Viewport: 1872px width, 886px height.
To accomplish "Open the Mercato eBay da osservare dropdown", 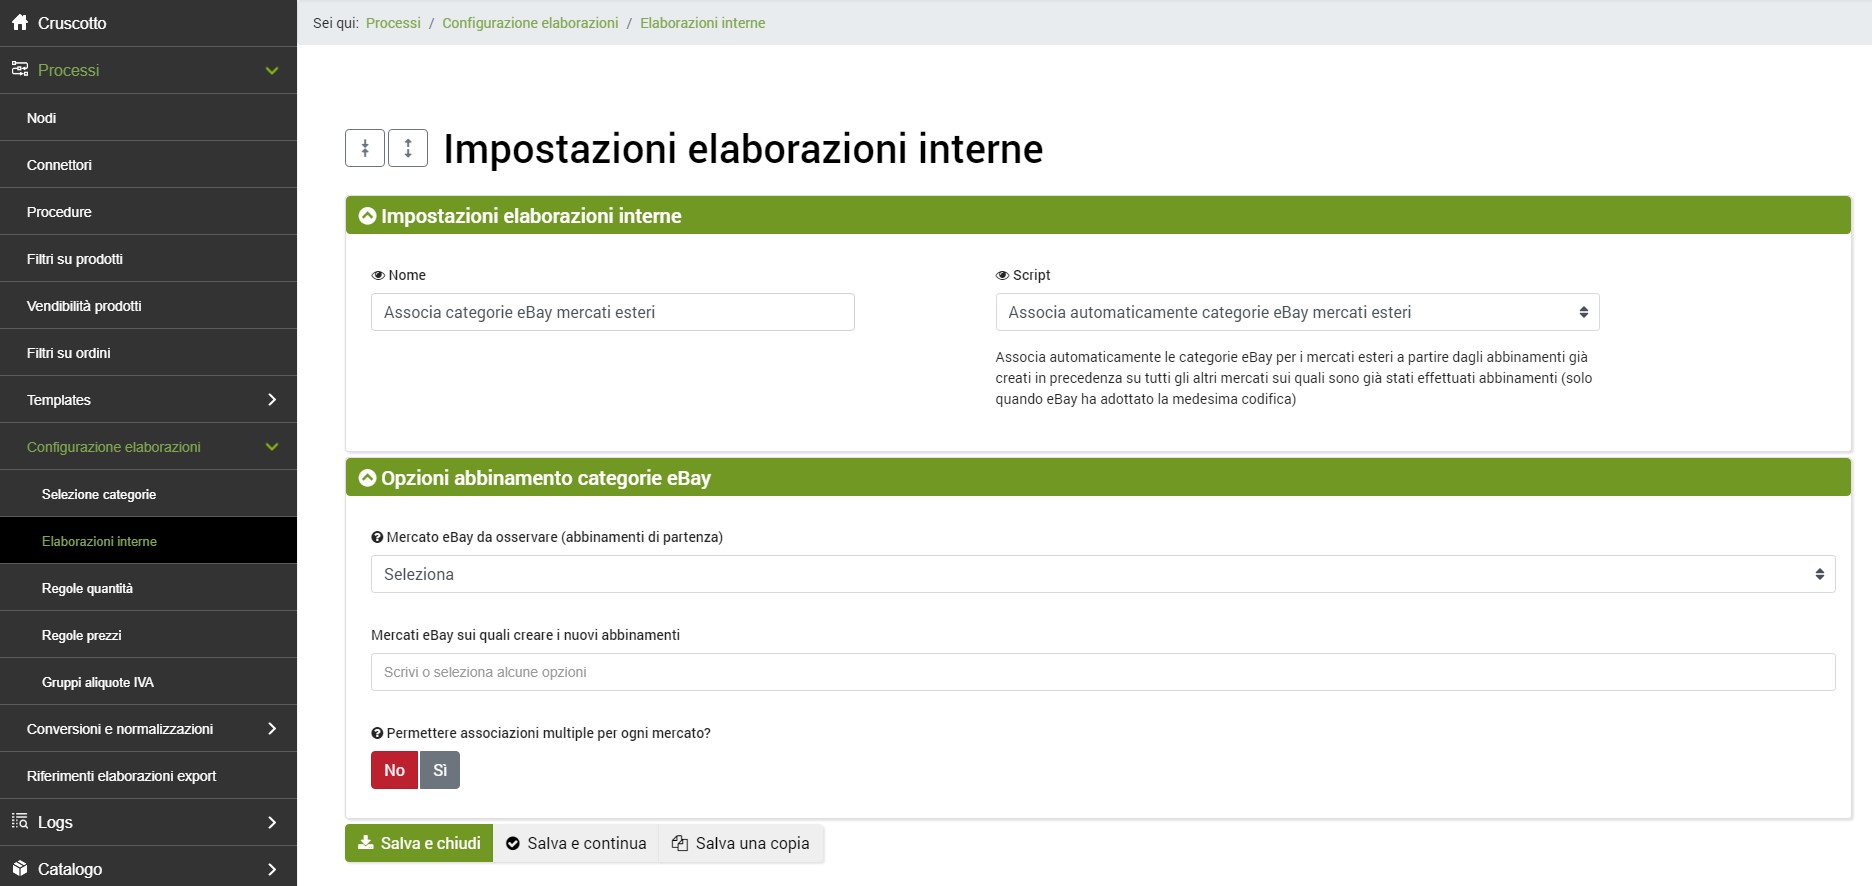I will coord(1102,574).
